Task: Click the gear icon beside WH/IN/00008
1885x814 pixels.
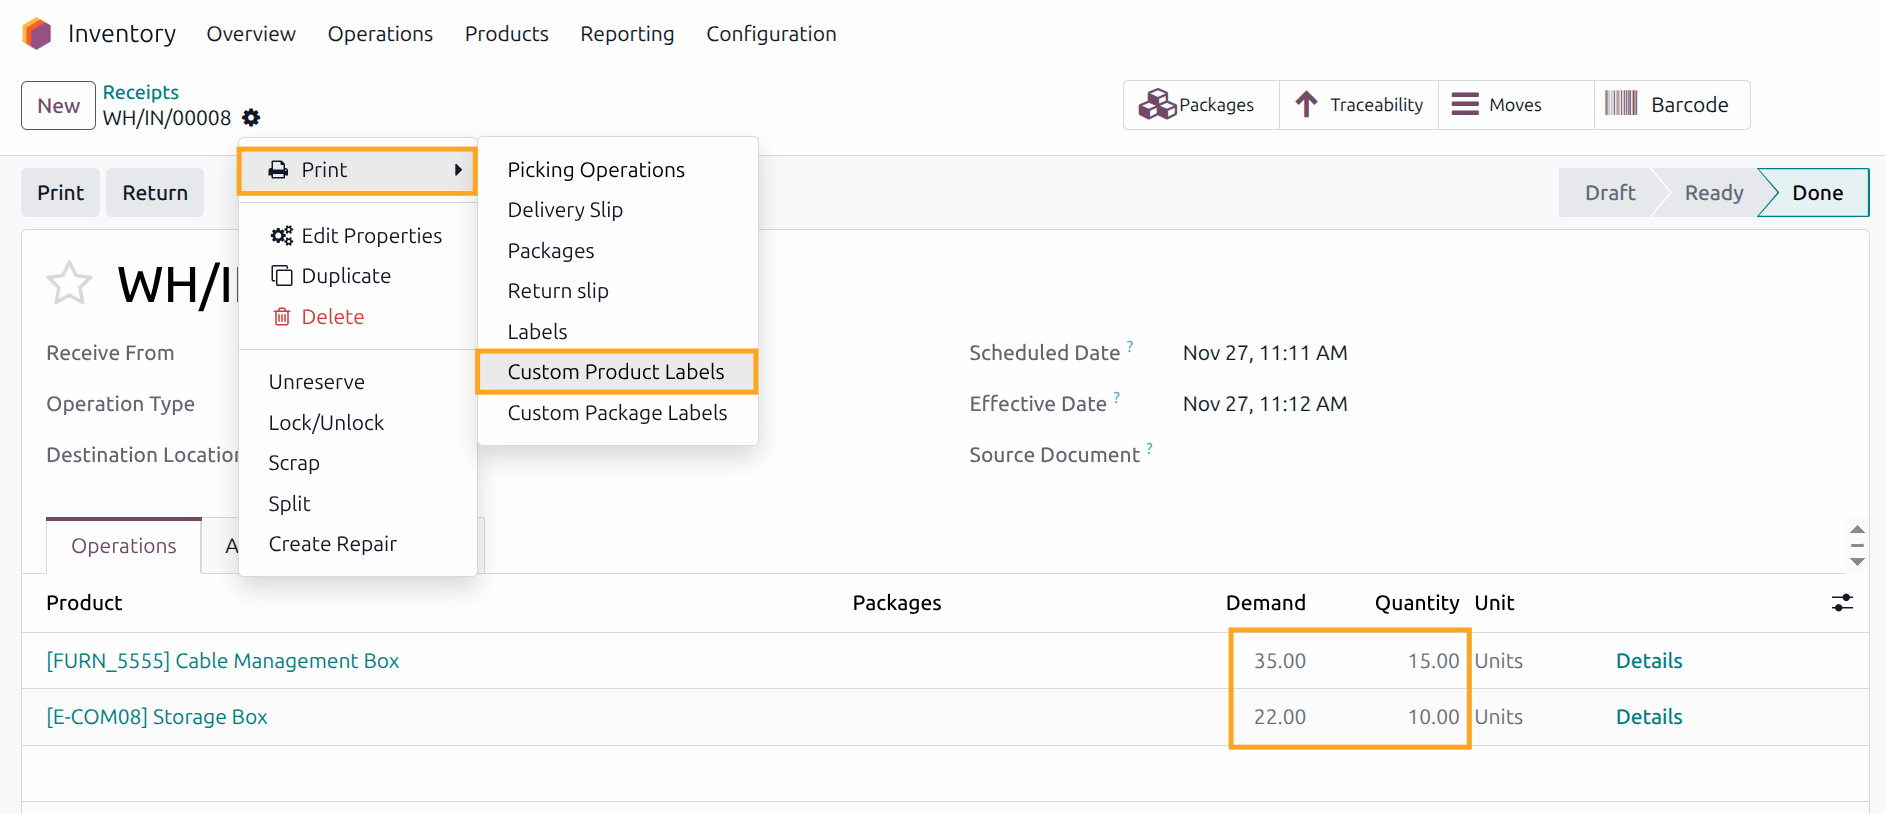Action: [x=251, y=118]
